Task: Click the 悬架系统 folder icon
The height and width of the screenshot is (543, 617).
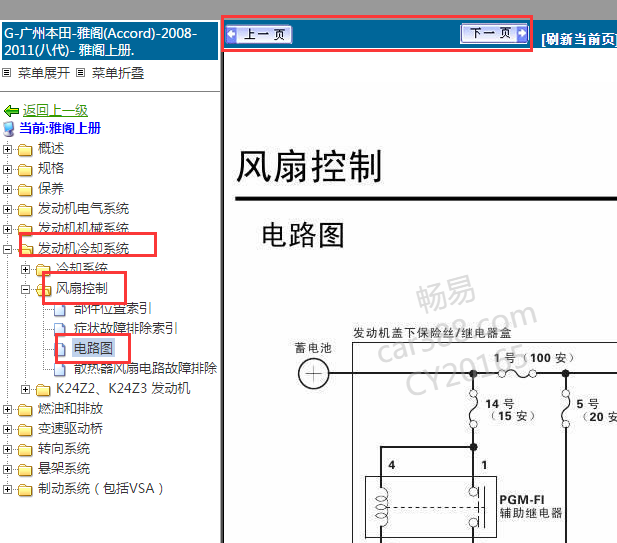Action: pos(25,470)
